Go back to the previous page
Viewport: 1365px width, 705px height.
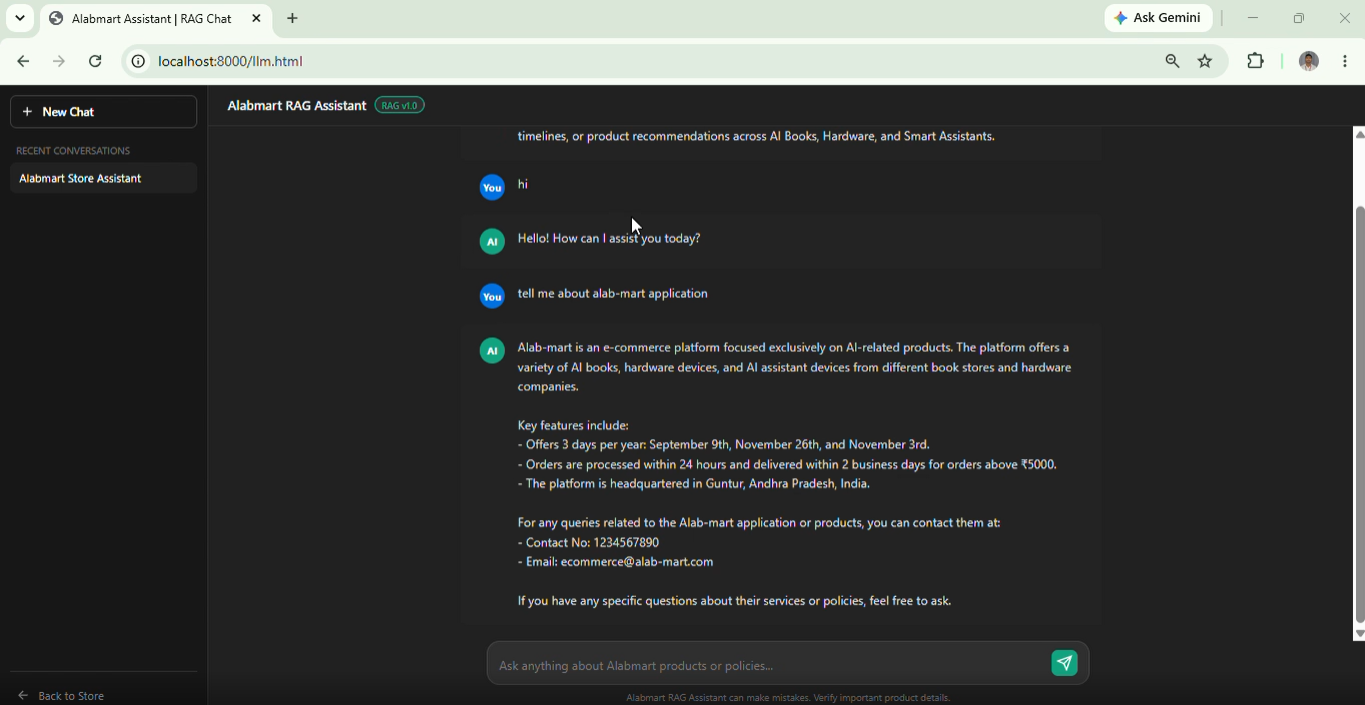click(23, 61)
